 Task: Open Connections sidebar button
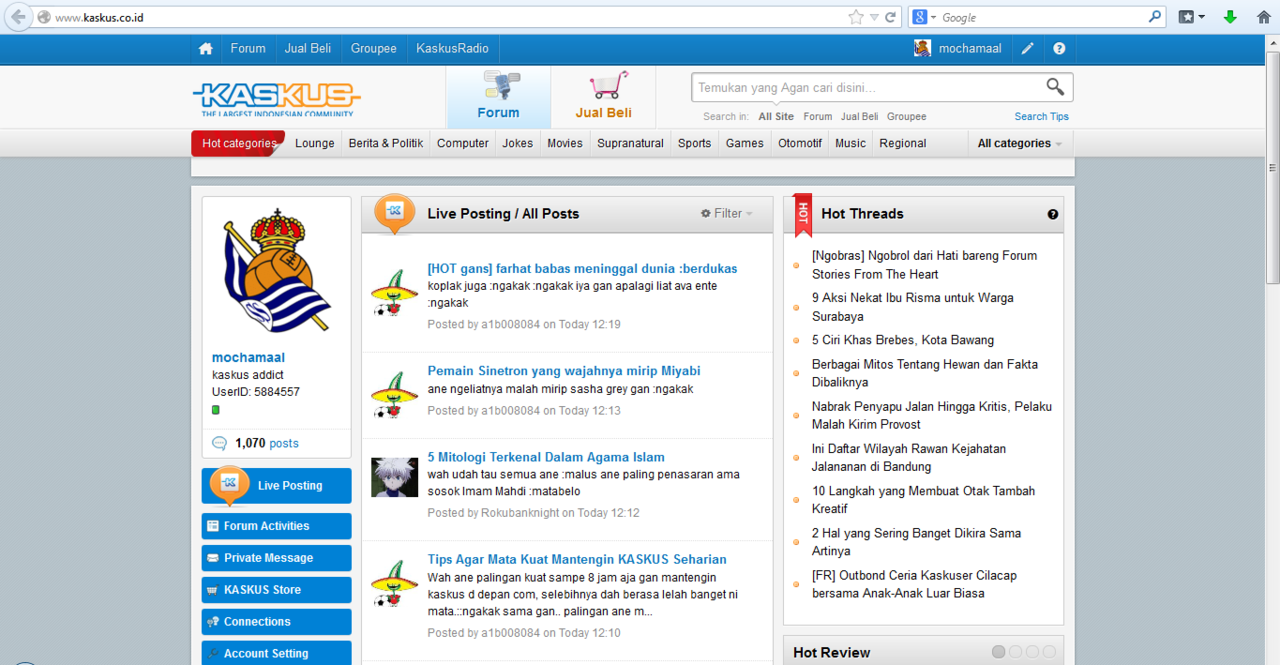(276, 622)
